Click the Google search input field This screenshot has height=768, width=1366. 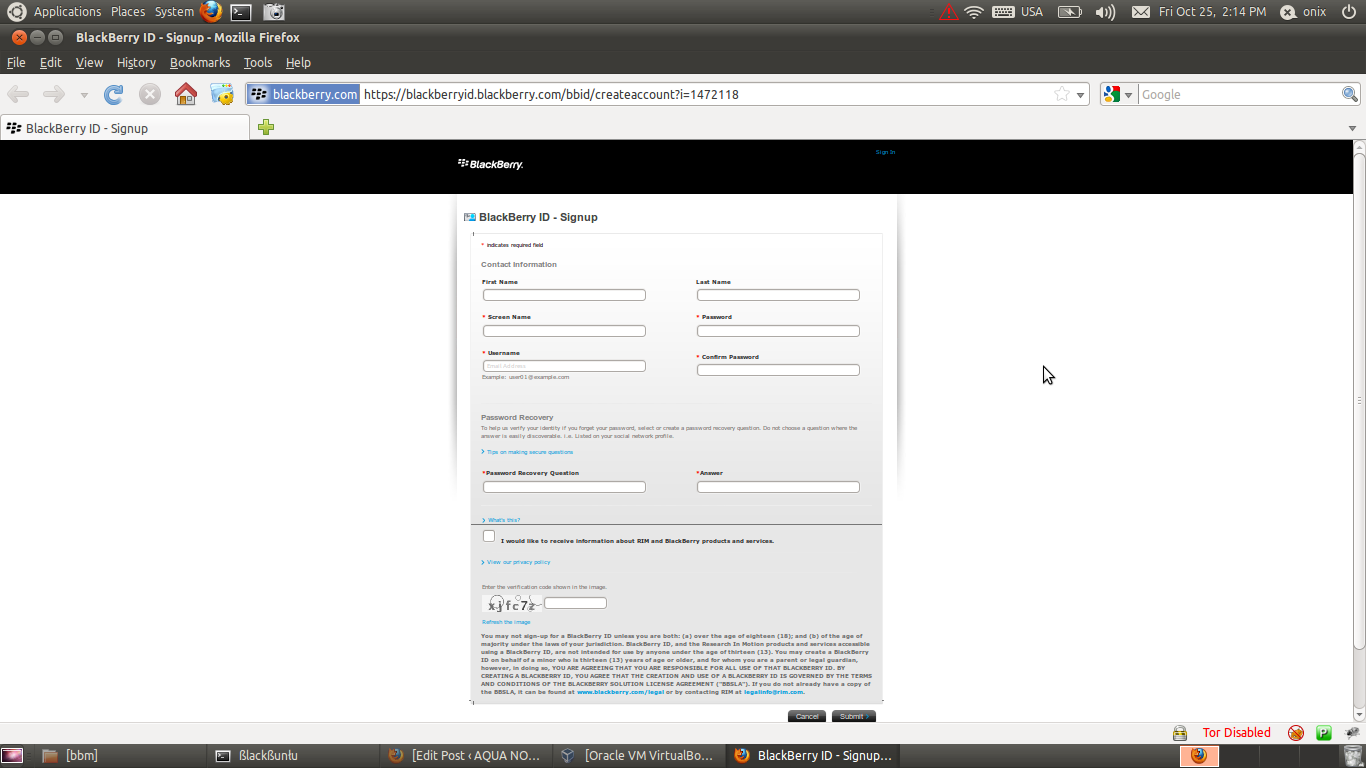[1239, 94]
